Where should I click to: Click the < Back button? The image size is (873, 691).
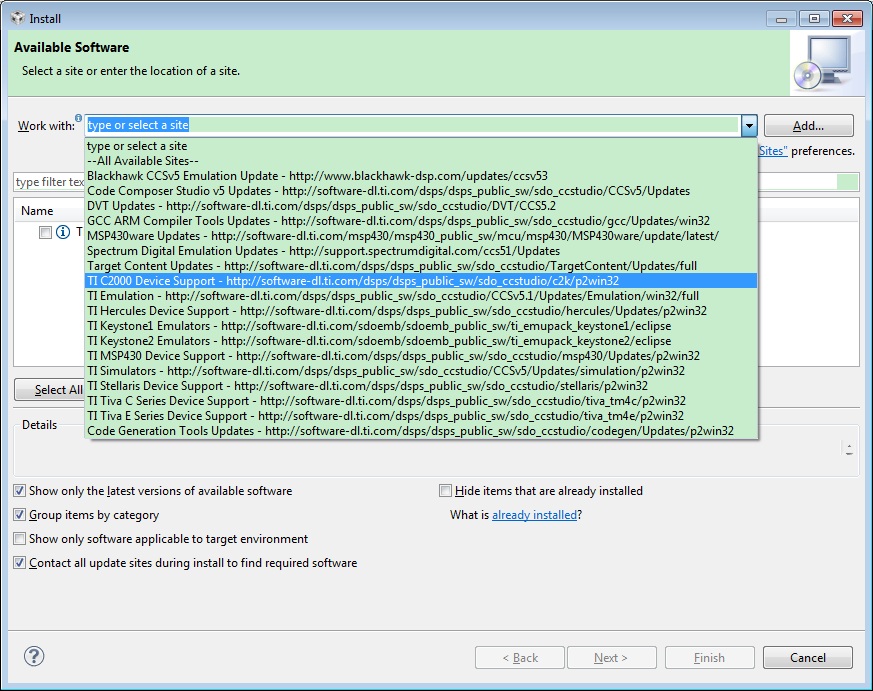click(x=519, y=658)
